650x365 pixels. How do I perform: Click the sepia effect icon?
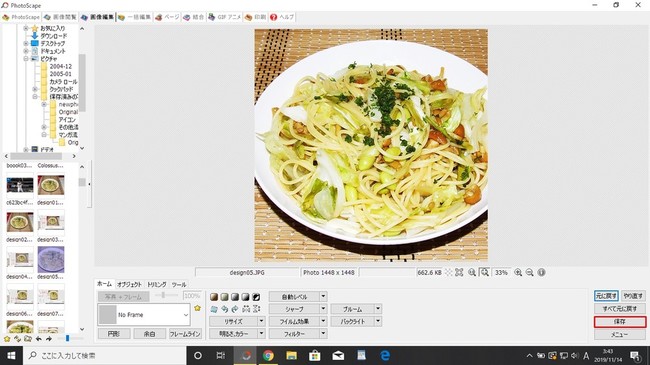tap(214, 297)
